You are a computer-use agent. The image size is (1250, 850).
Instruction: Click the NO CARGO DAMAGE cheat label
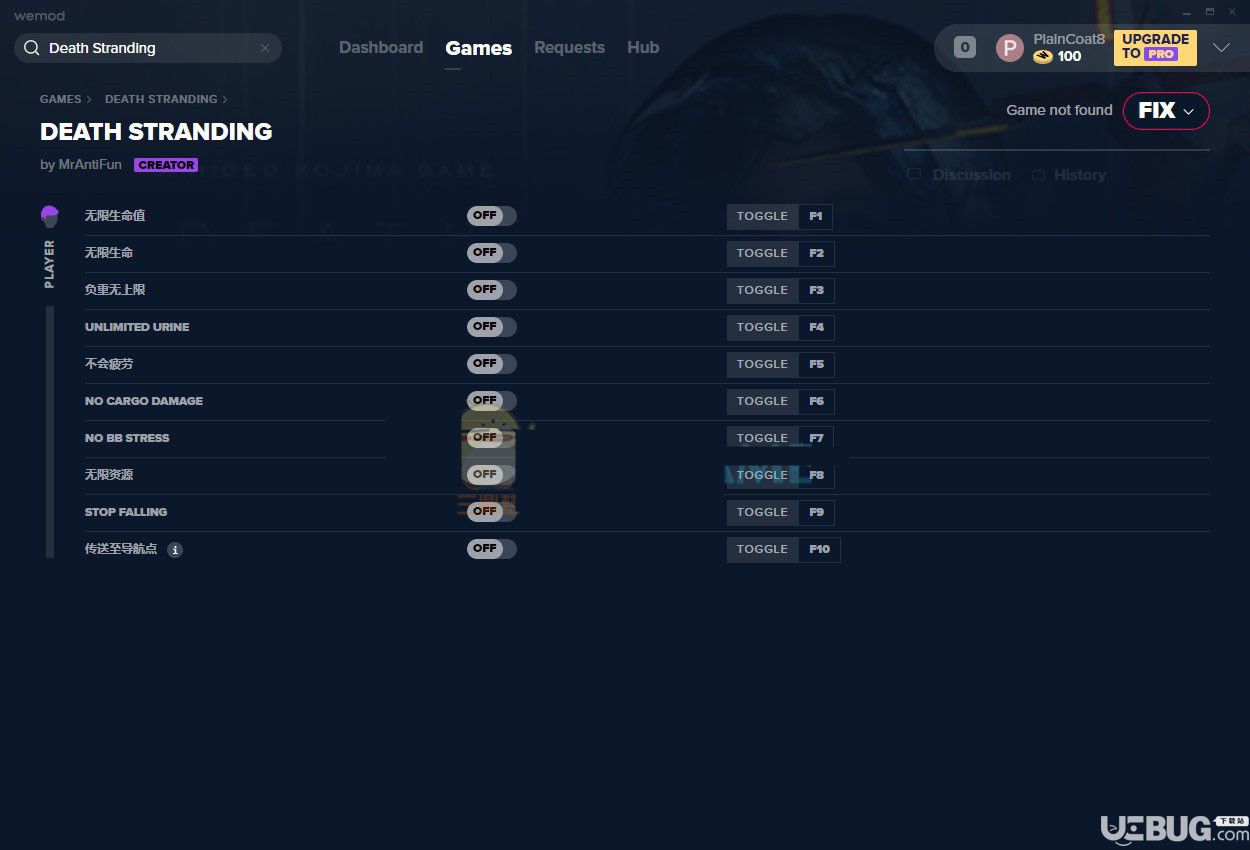point(144,401)
